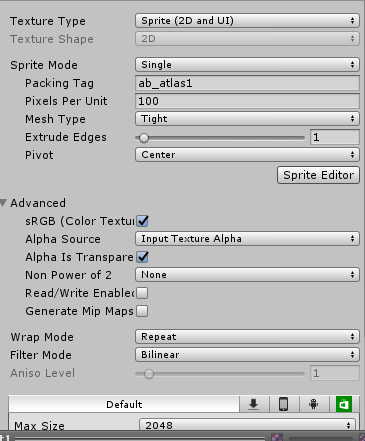The image size is (365, 441).
Task: Open the Alpha Source dropdown
Action: 247,239
